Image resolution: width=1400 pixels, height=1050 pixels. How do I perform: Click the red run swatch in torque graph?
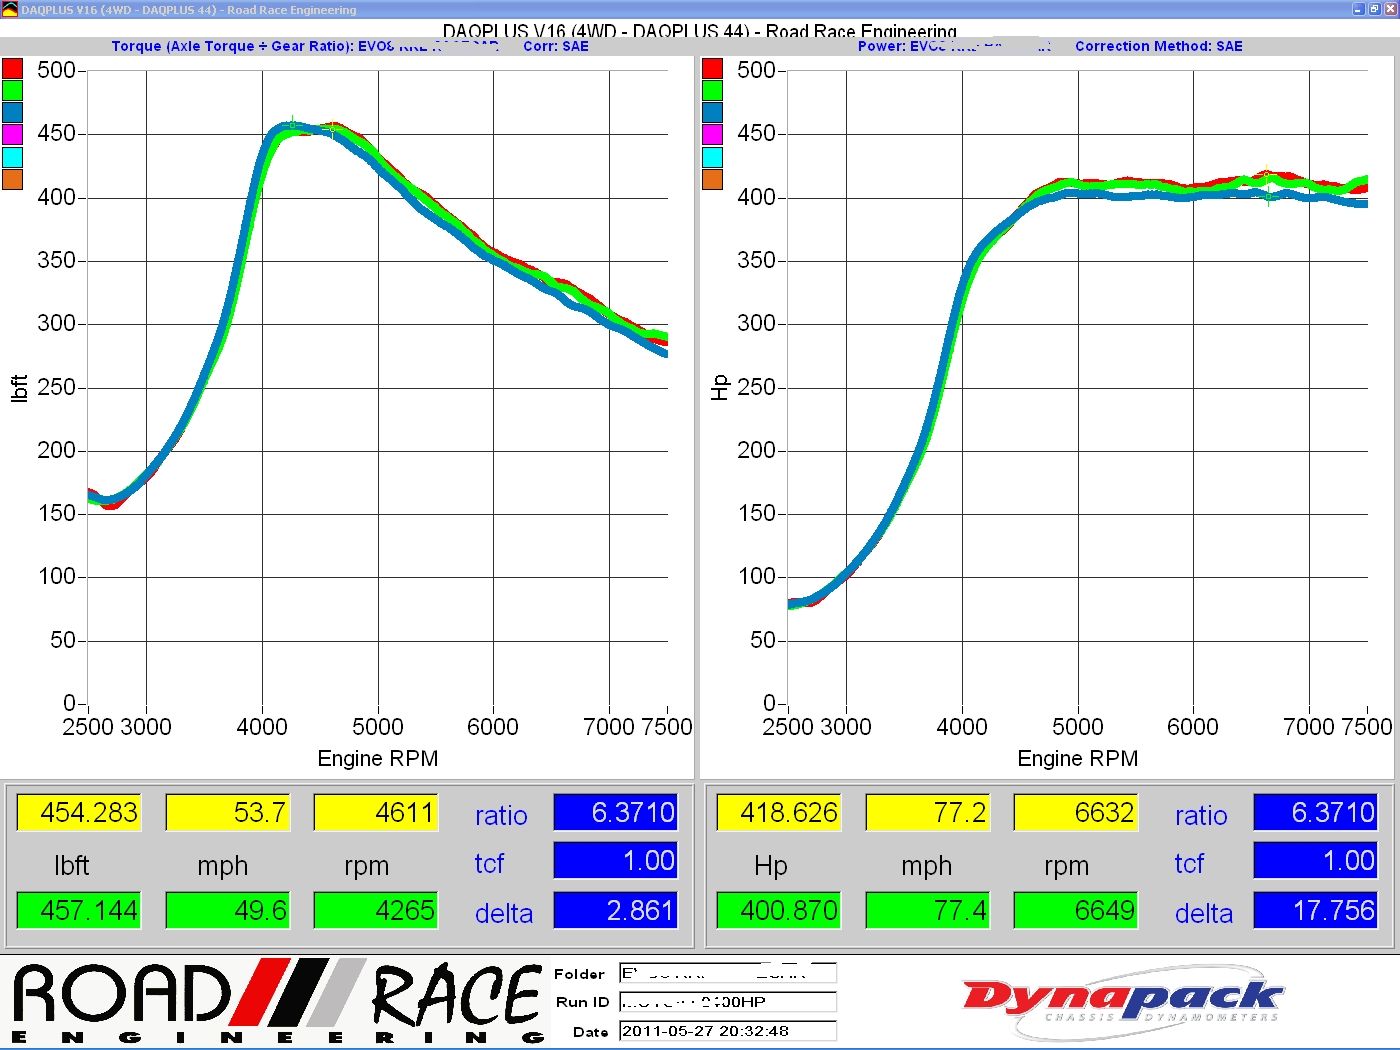click(12, 68)
